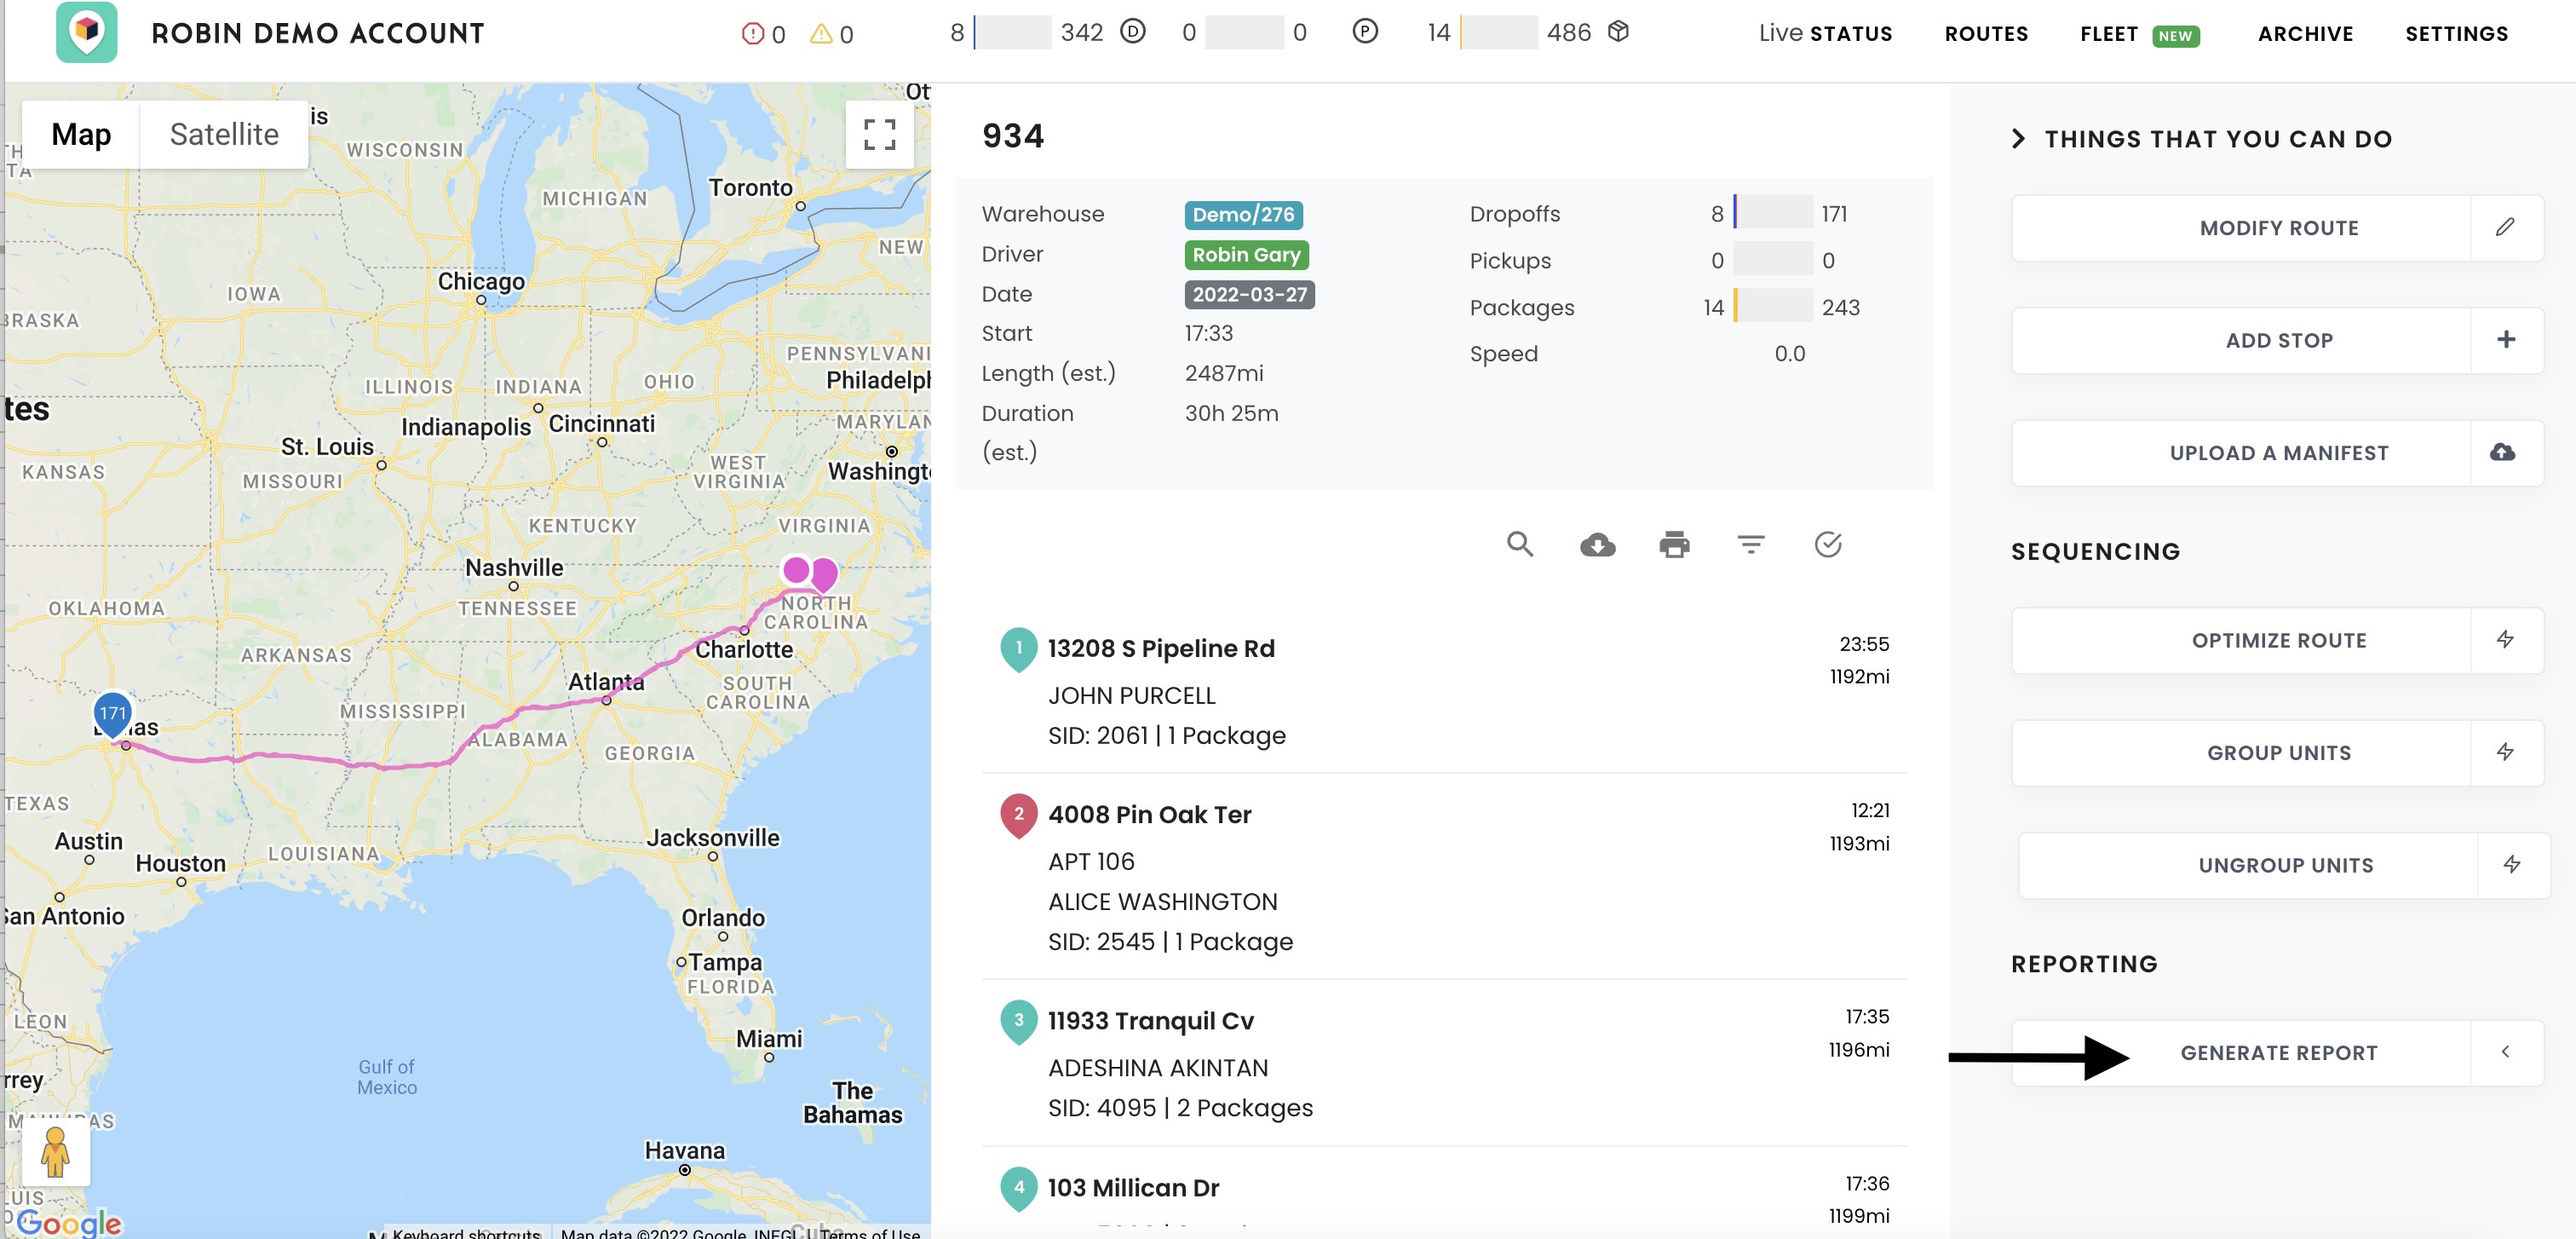The width and height of the screenshot is (2576, 1239).
Task: Open the Routes menu item
Action: (1985, 34)
